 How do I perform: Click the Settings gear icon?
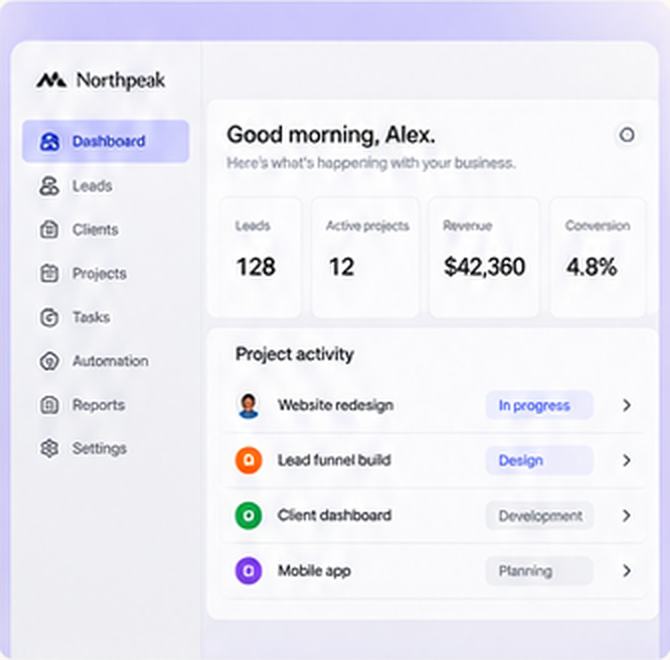coord(49,449)
